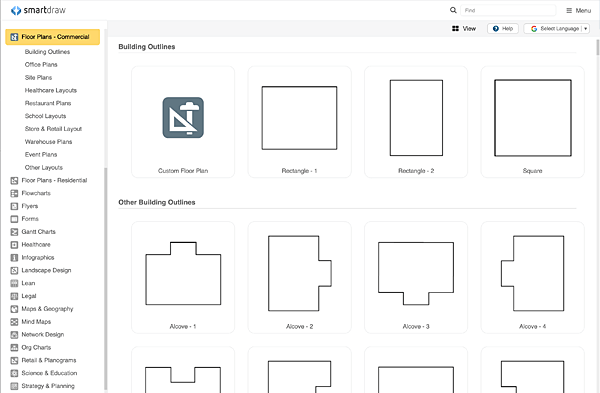Open the Square outline template
This screenshot has width=600, height=393.
[x=532, y=122]
